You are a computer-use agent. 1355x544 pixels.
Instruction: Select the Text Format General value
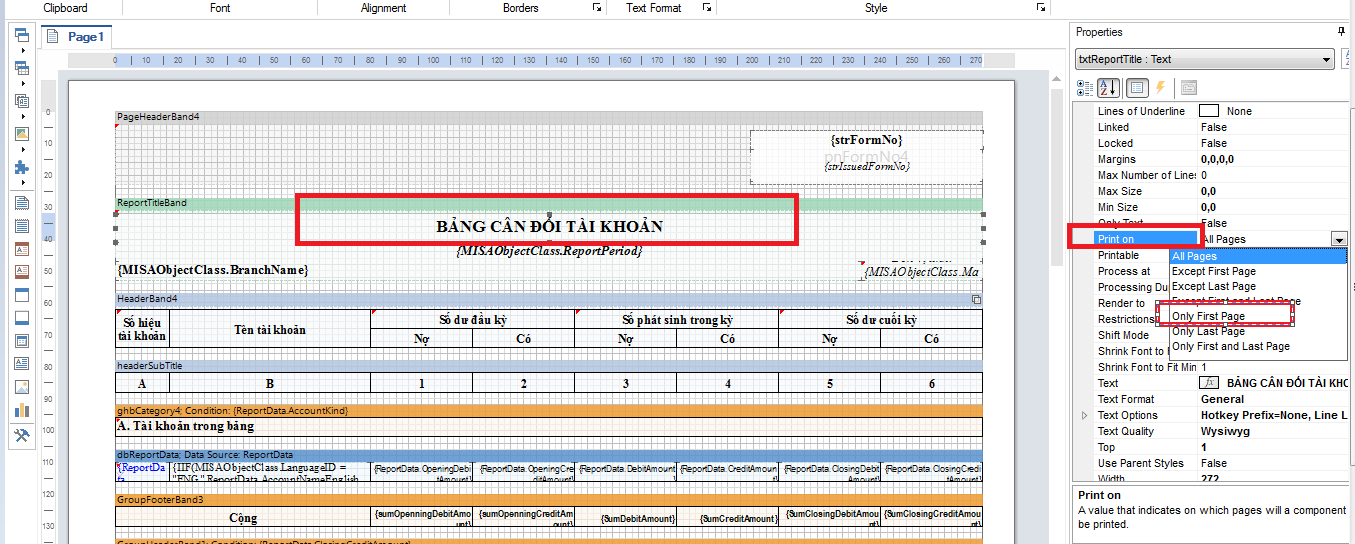coord(1222,399)
